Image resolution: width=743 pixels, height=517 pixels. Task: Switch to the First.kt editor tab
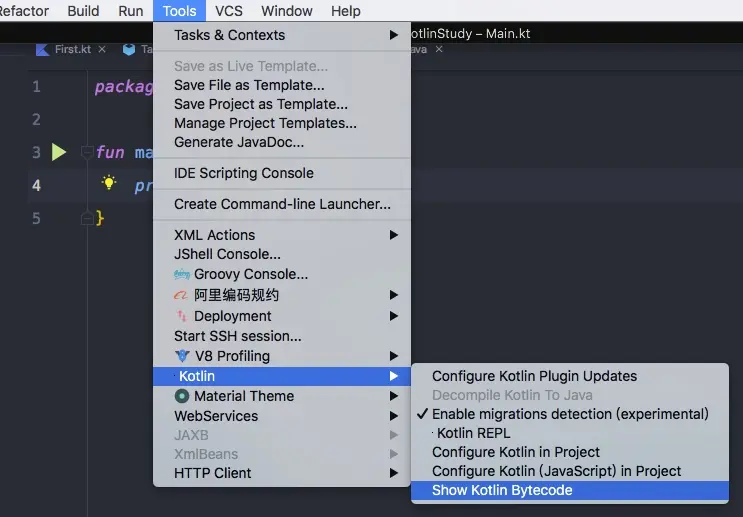72,49
